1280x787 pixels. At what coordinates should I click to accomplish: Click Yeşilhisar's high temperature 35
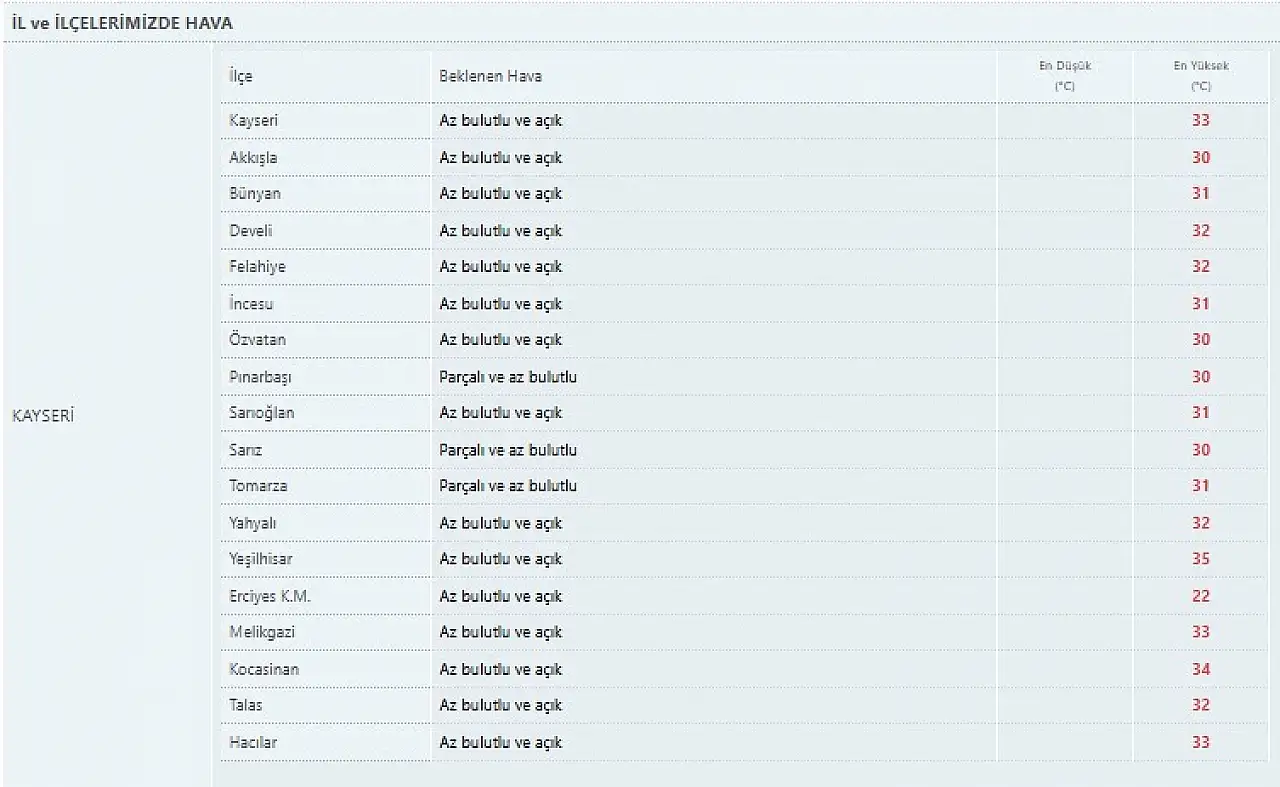(1201, 559)
